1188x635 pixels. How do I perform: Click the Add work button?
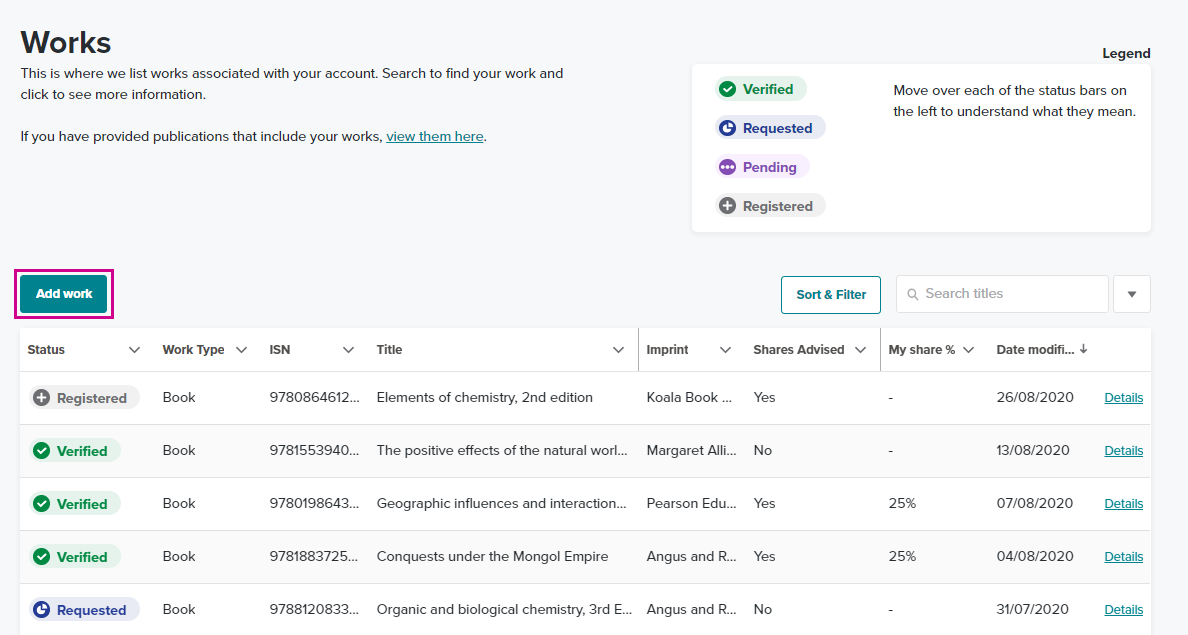tap(64, 294)
